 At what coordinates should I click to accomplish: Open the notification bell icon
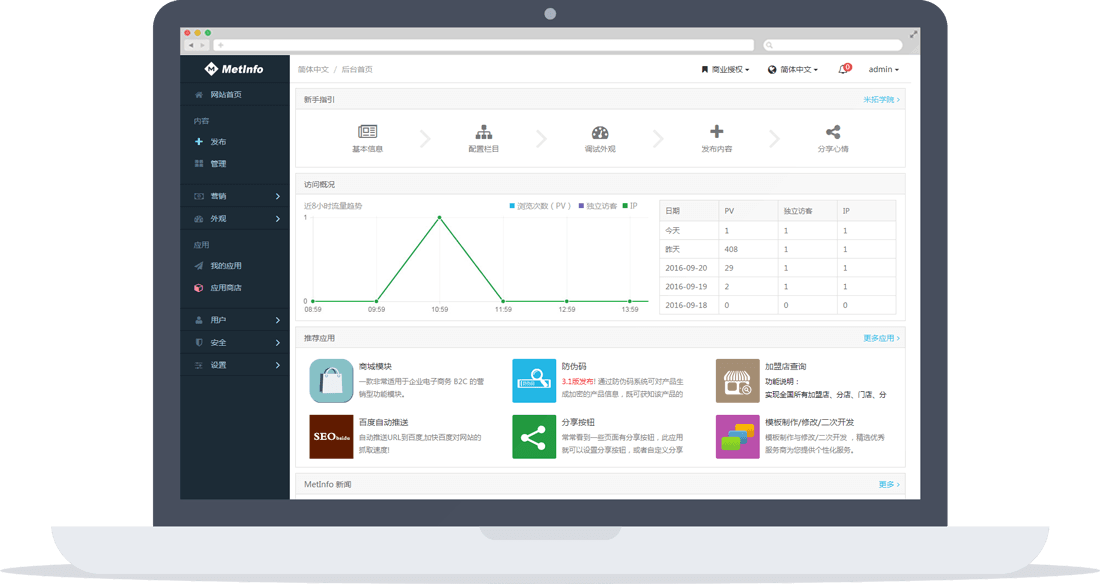[843, 70]
